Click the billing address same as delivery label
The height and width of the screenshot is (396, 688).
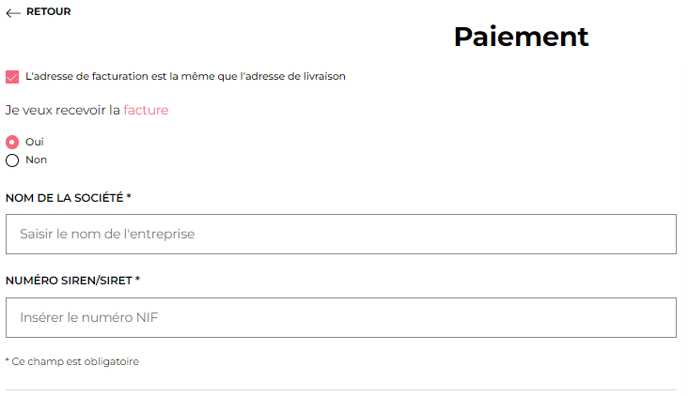(185, 76)
